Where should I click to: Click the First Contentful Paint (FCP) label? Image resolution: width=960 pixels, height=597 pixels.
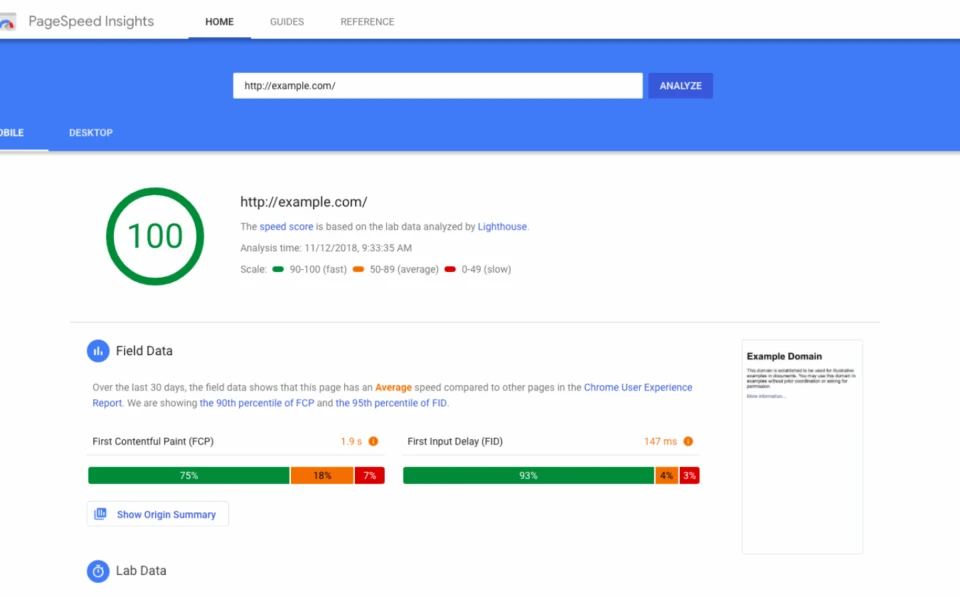[x=153, y=441]
